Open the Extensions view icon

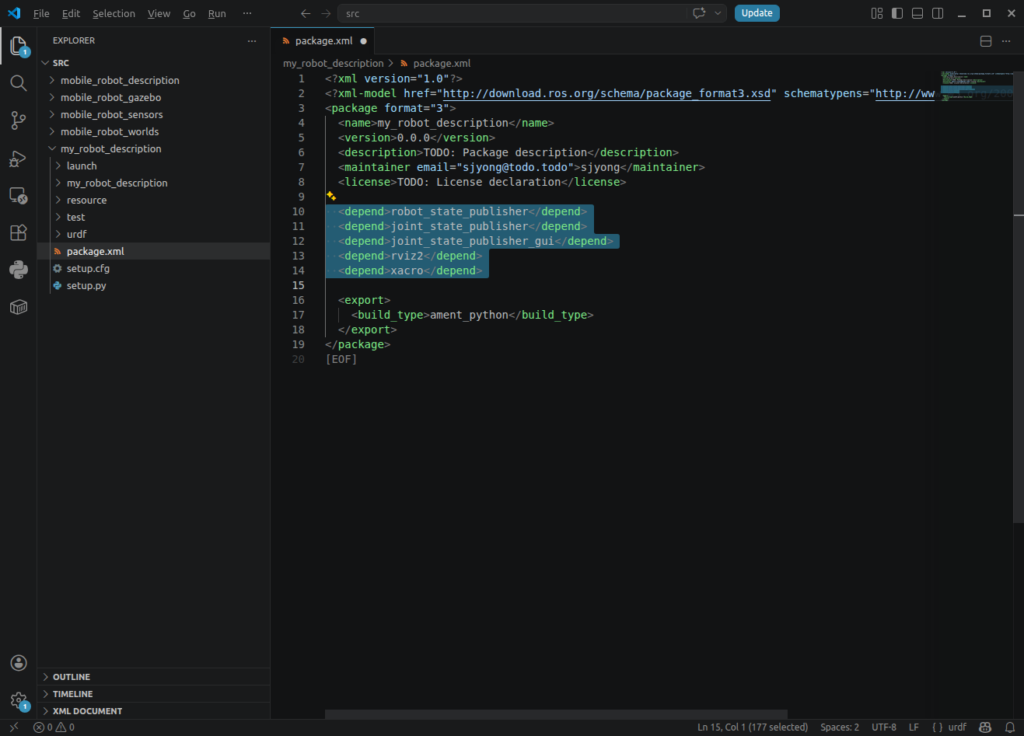[x=18, y=232]
